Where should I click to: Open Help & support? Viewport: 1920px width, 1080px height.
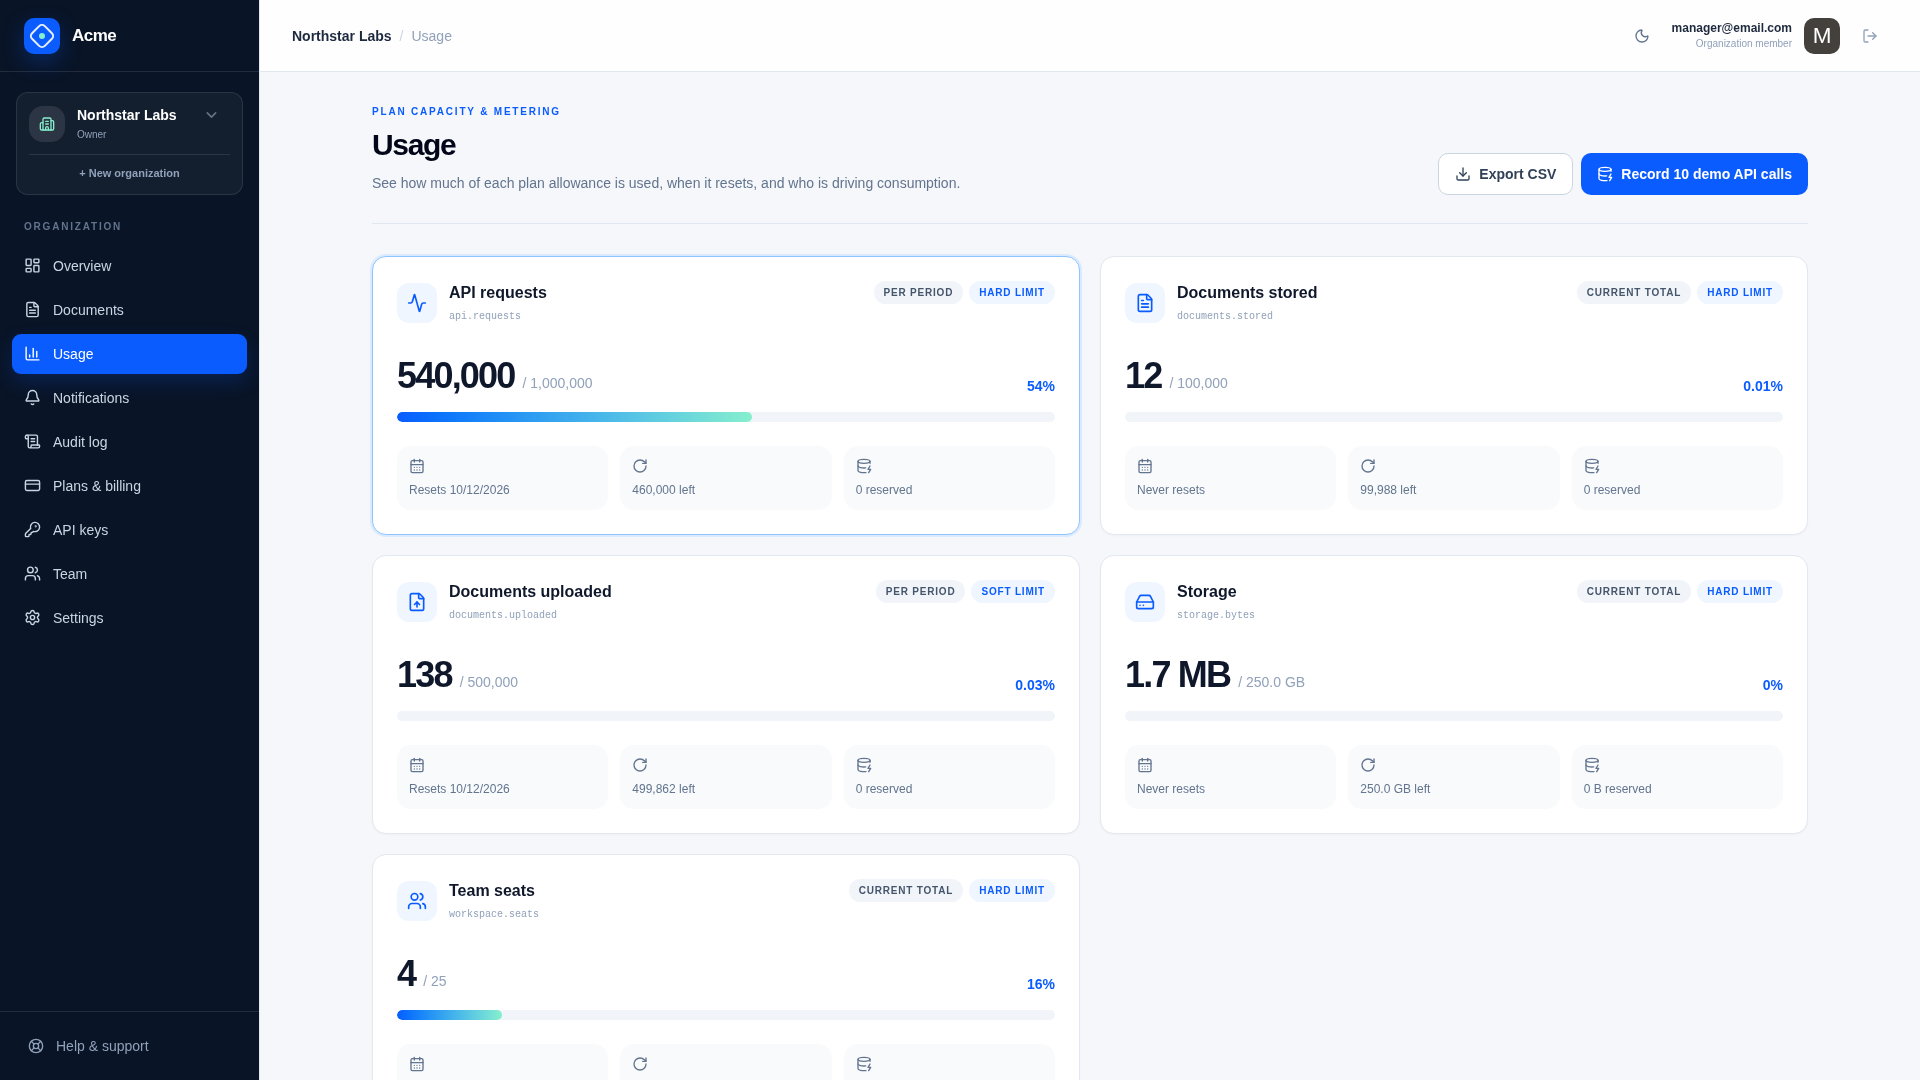(x=129, y=1046)
